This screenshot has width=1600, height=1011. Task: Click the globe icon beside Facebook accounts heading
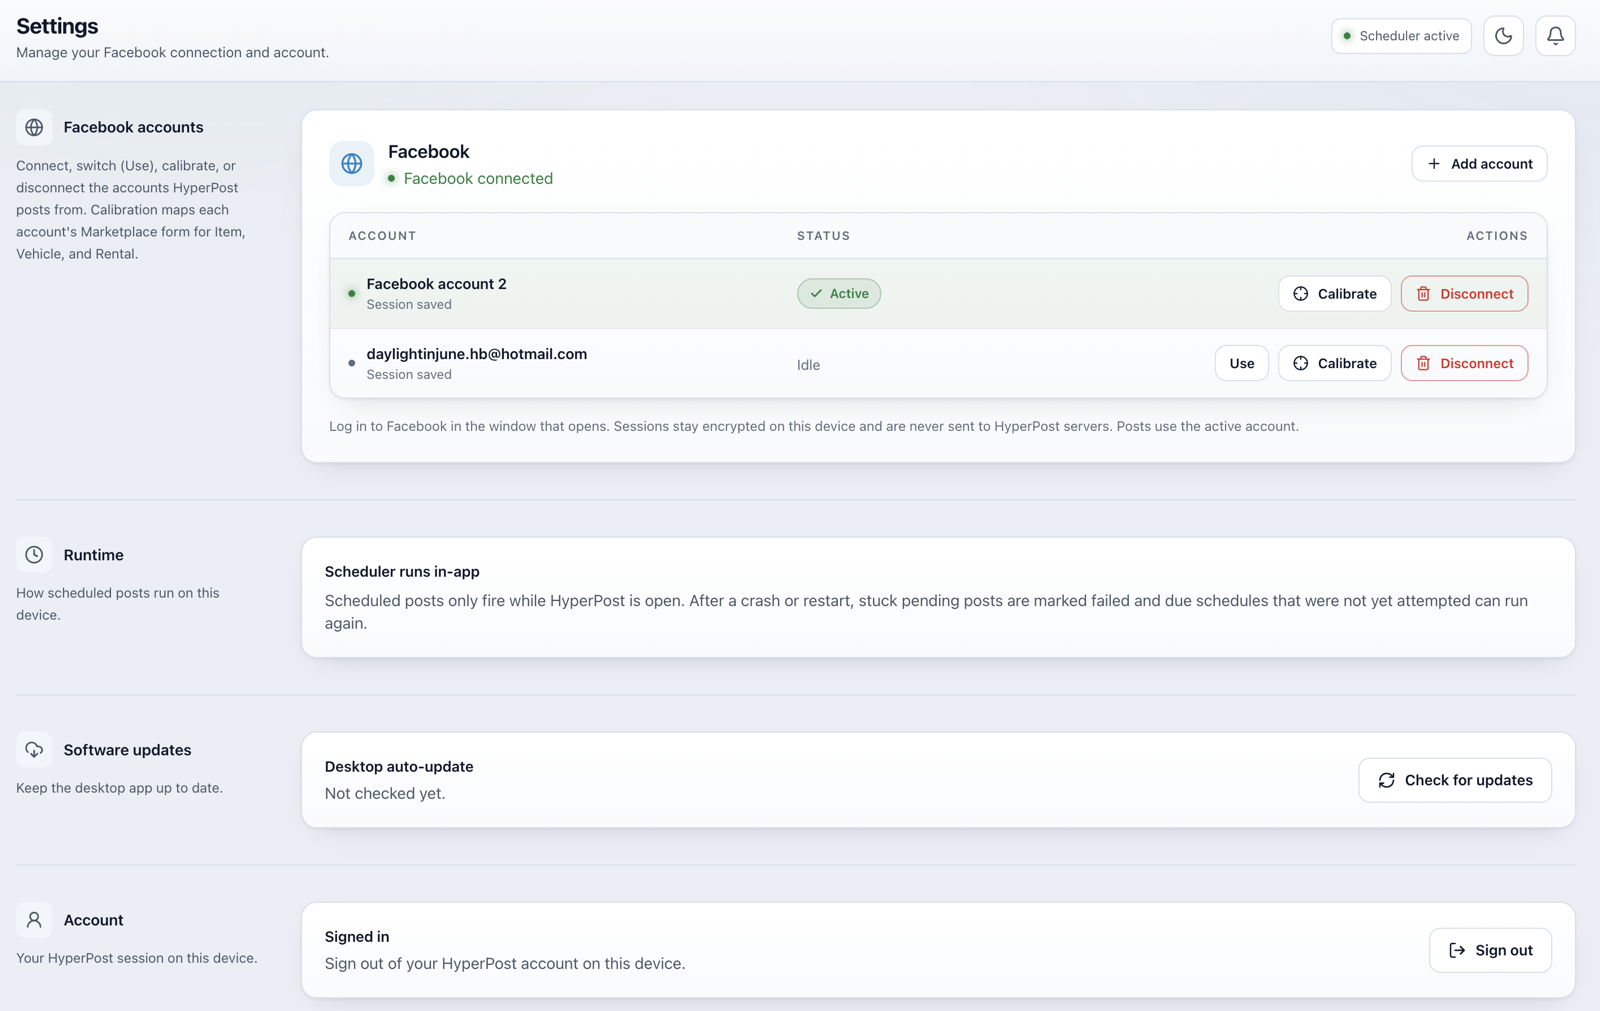(x=34, y=128)
